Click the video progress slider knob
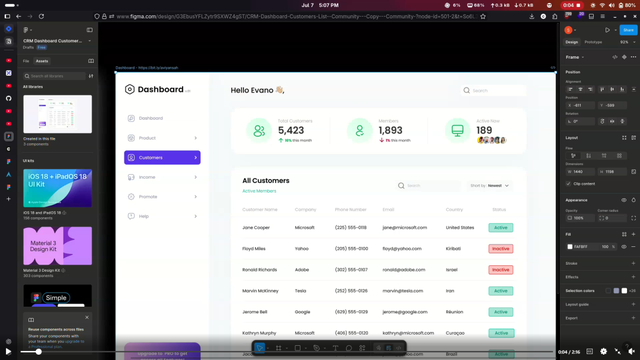 38,351
